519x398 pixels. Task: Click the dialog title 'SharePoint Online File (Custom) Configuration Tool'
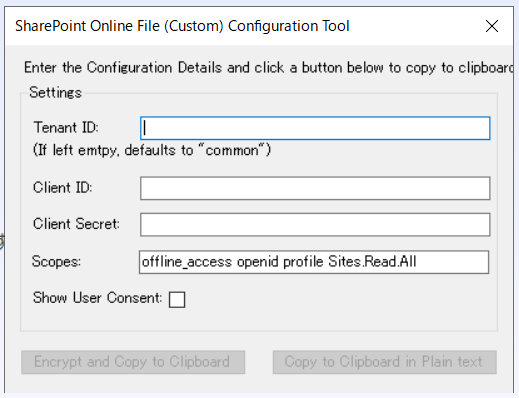(182, 26)
